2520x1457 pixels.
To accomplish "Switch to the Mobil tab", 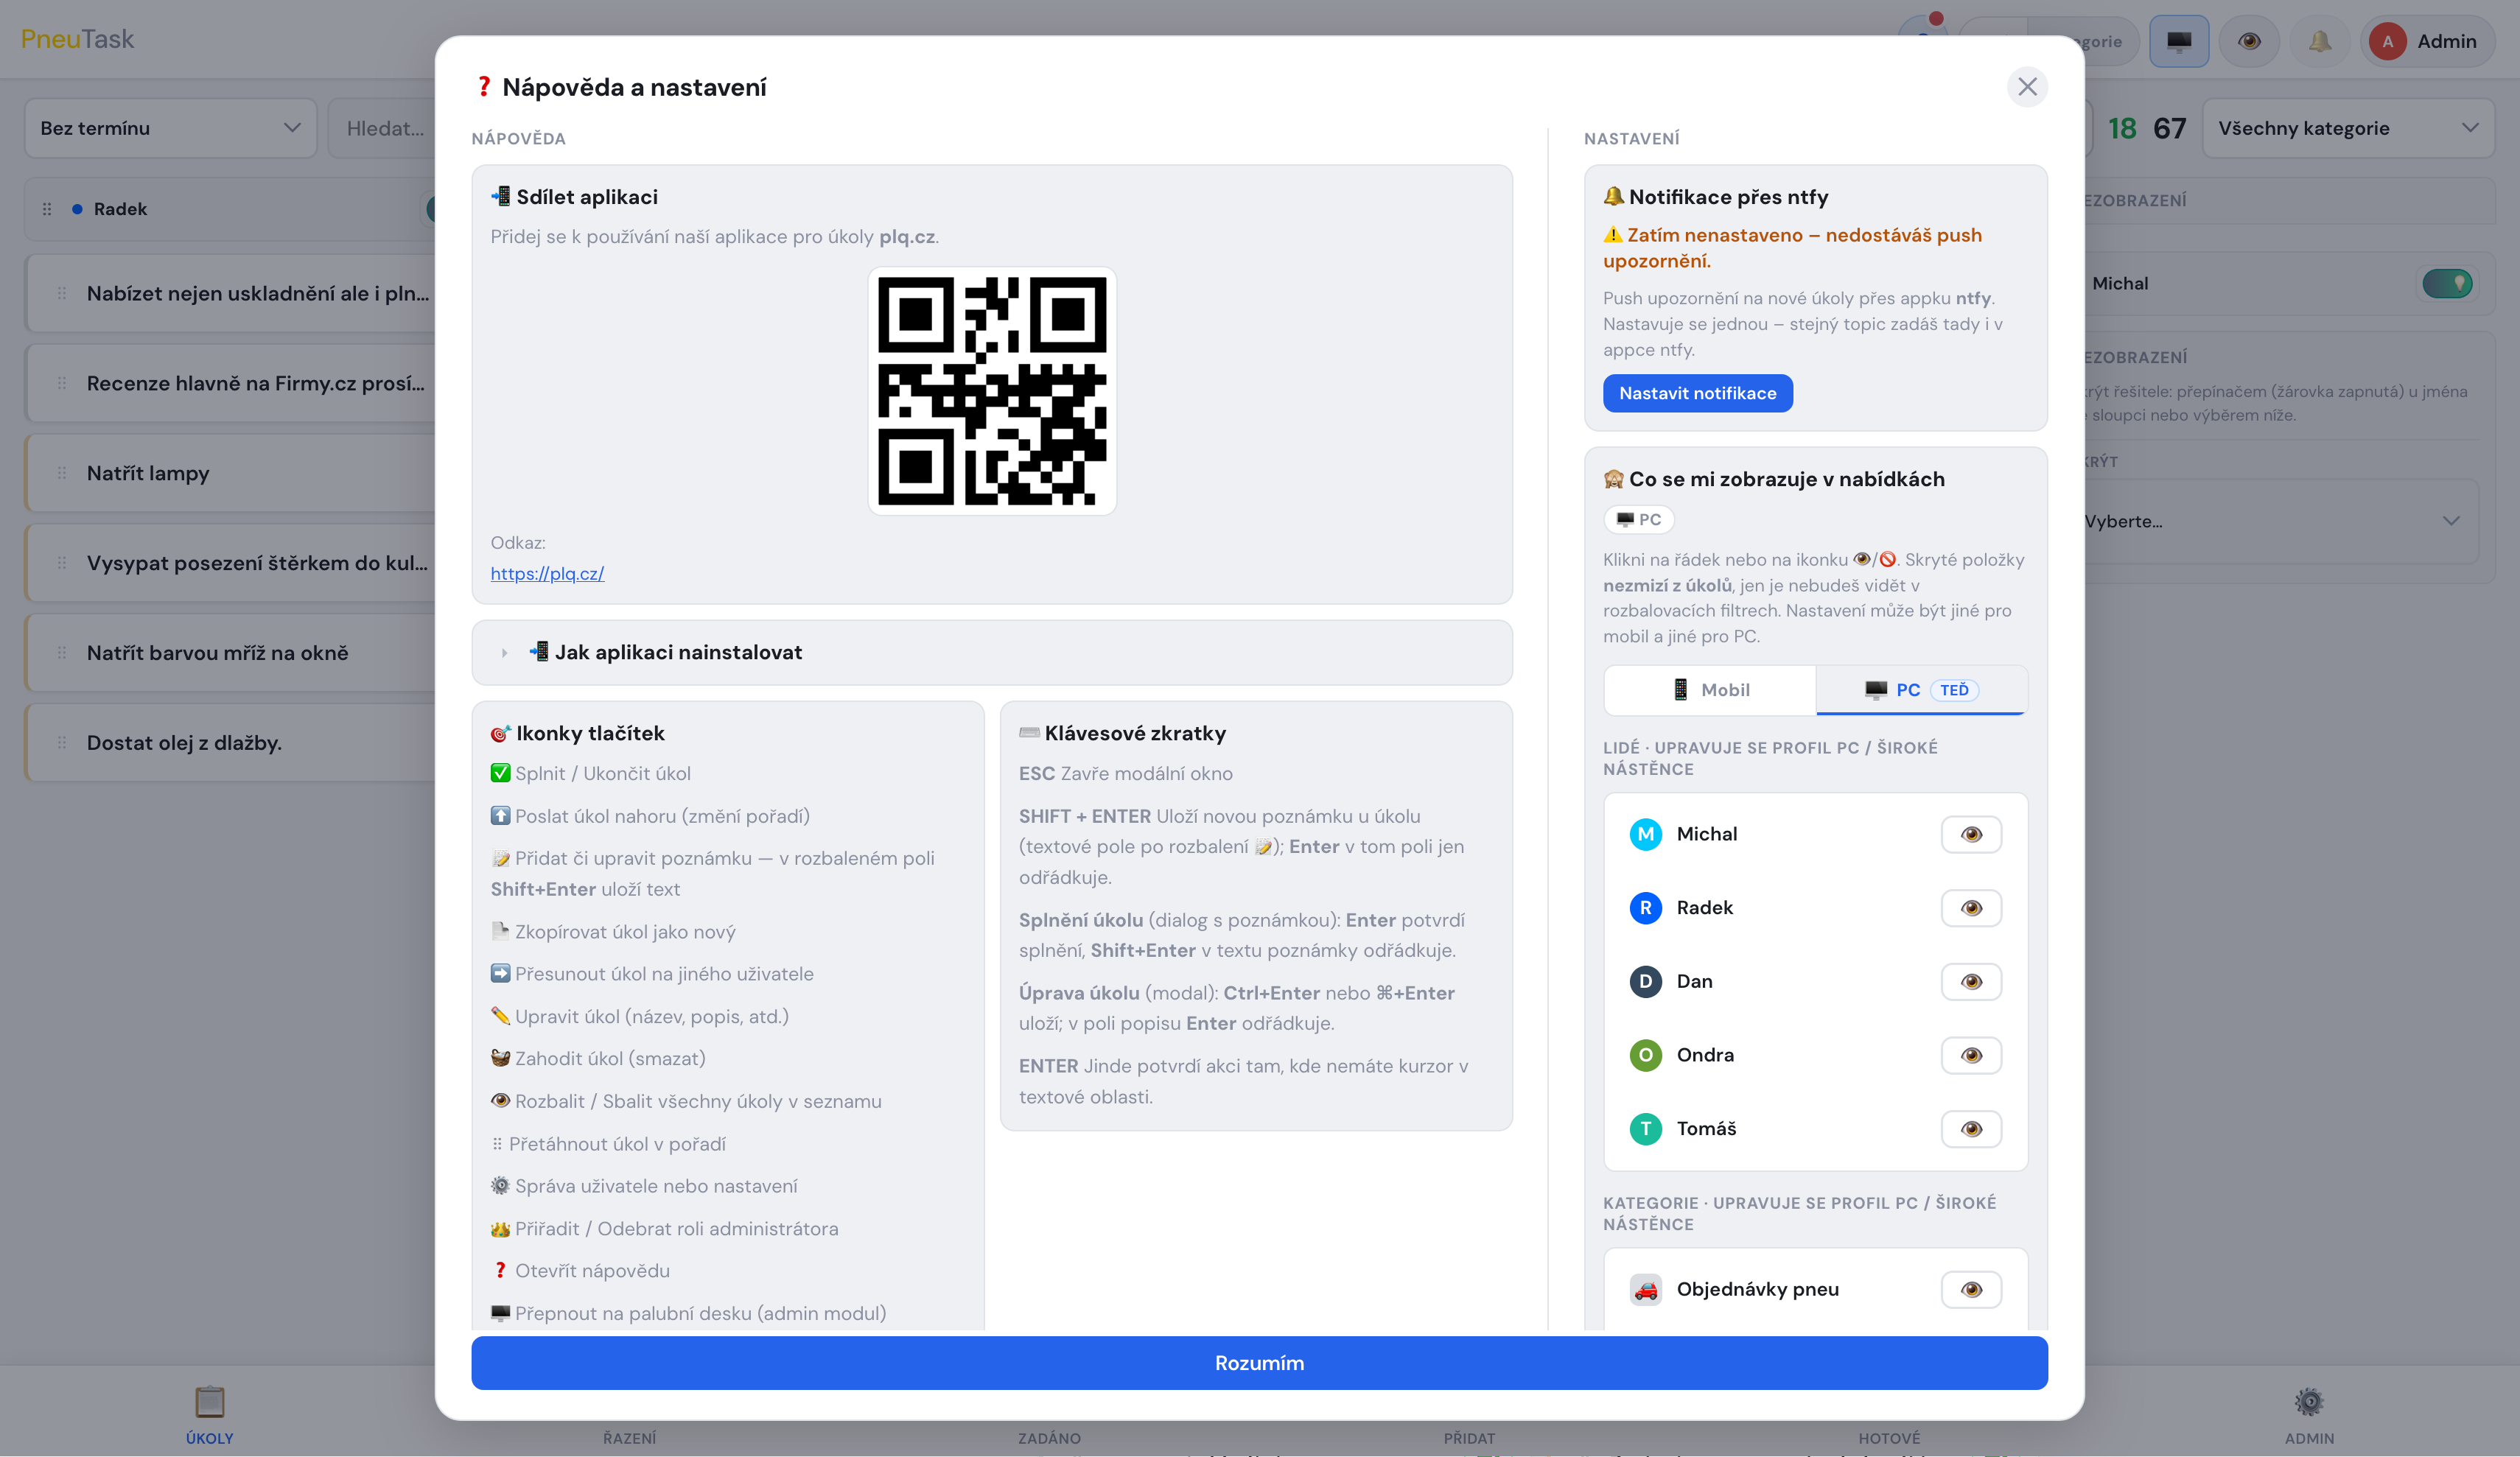I will (x=1710, y=689).
